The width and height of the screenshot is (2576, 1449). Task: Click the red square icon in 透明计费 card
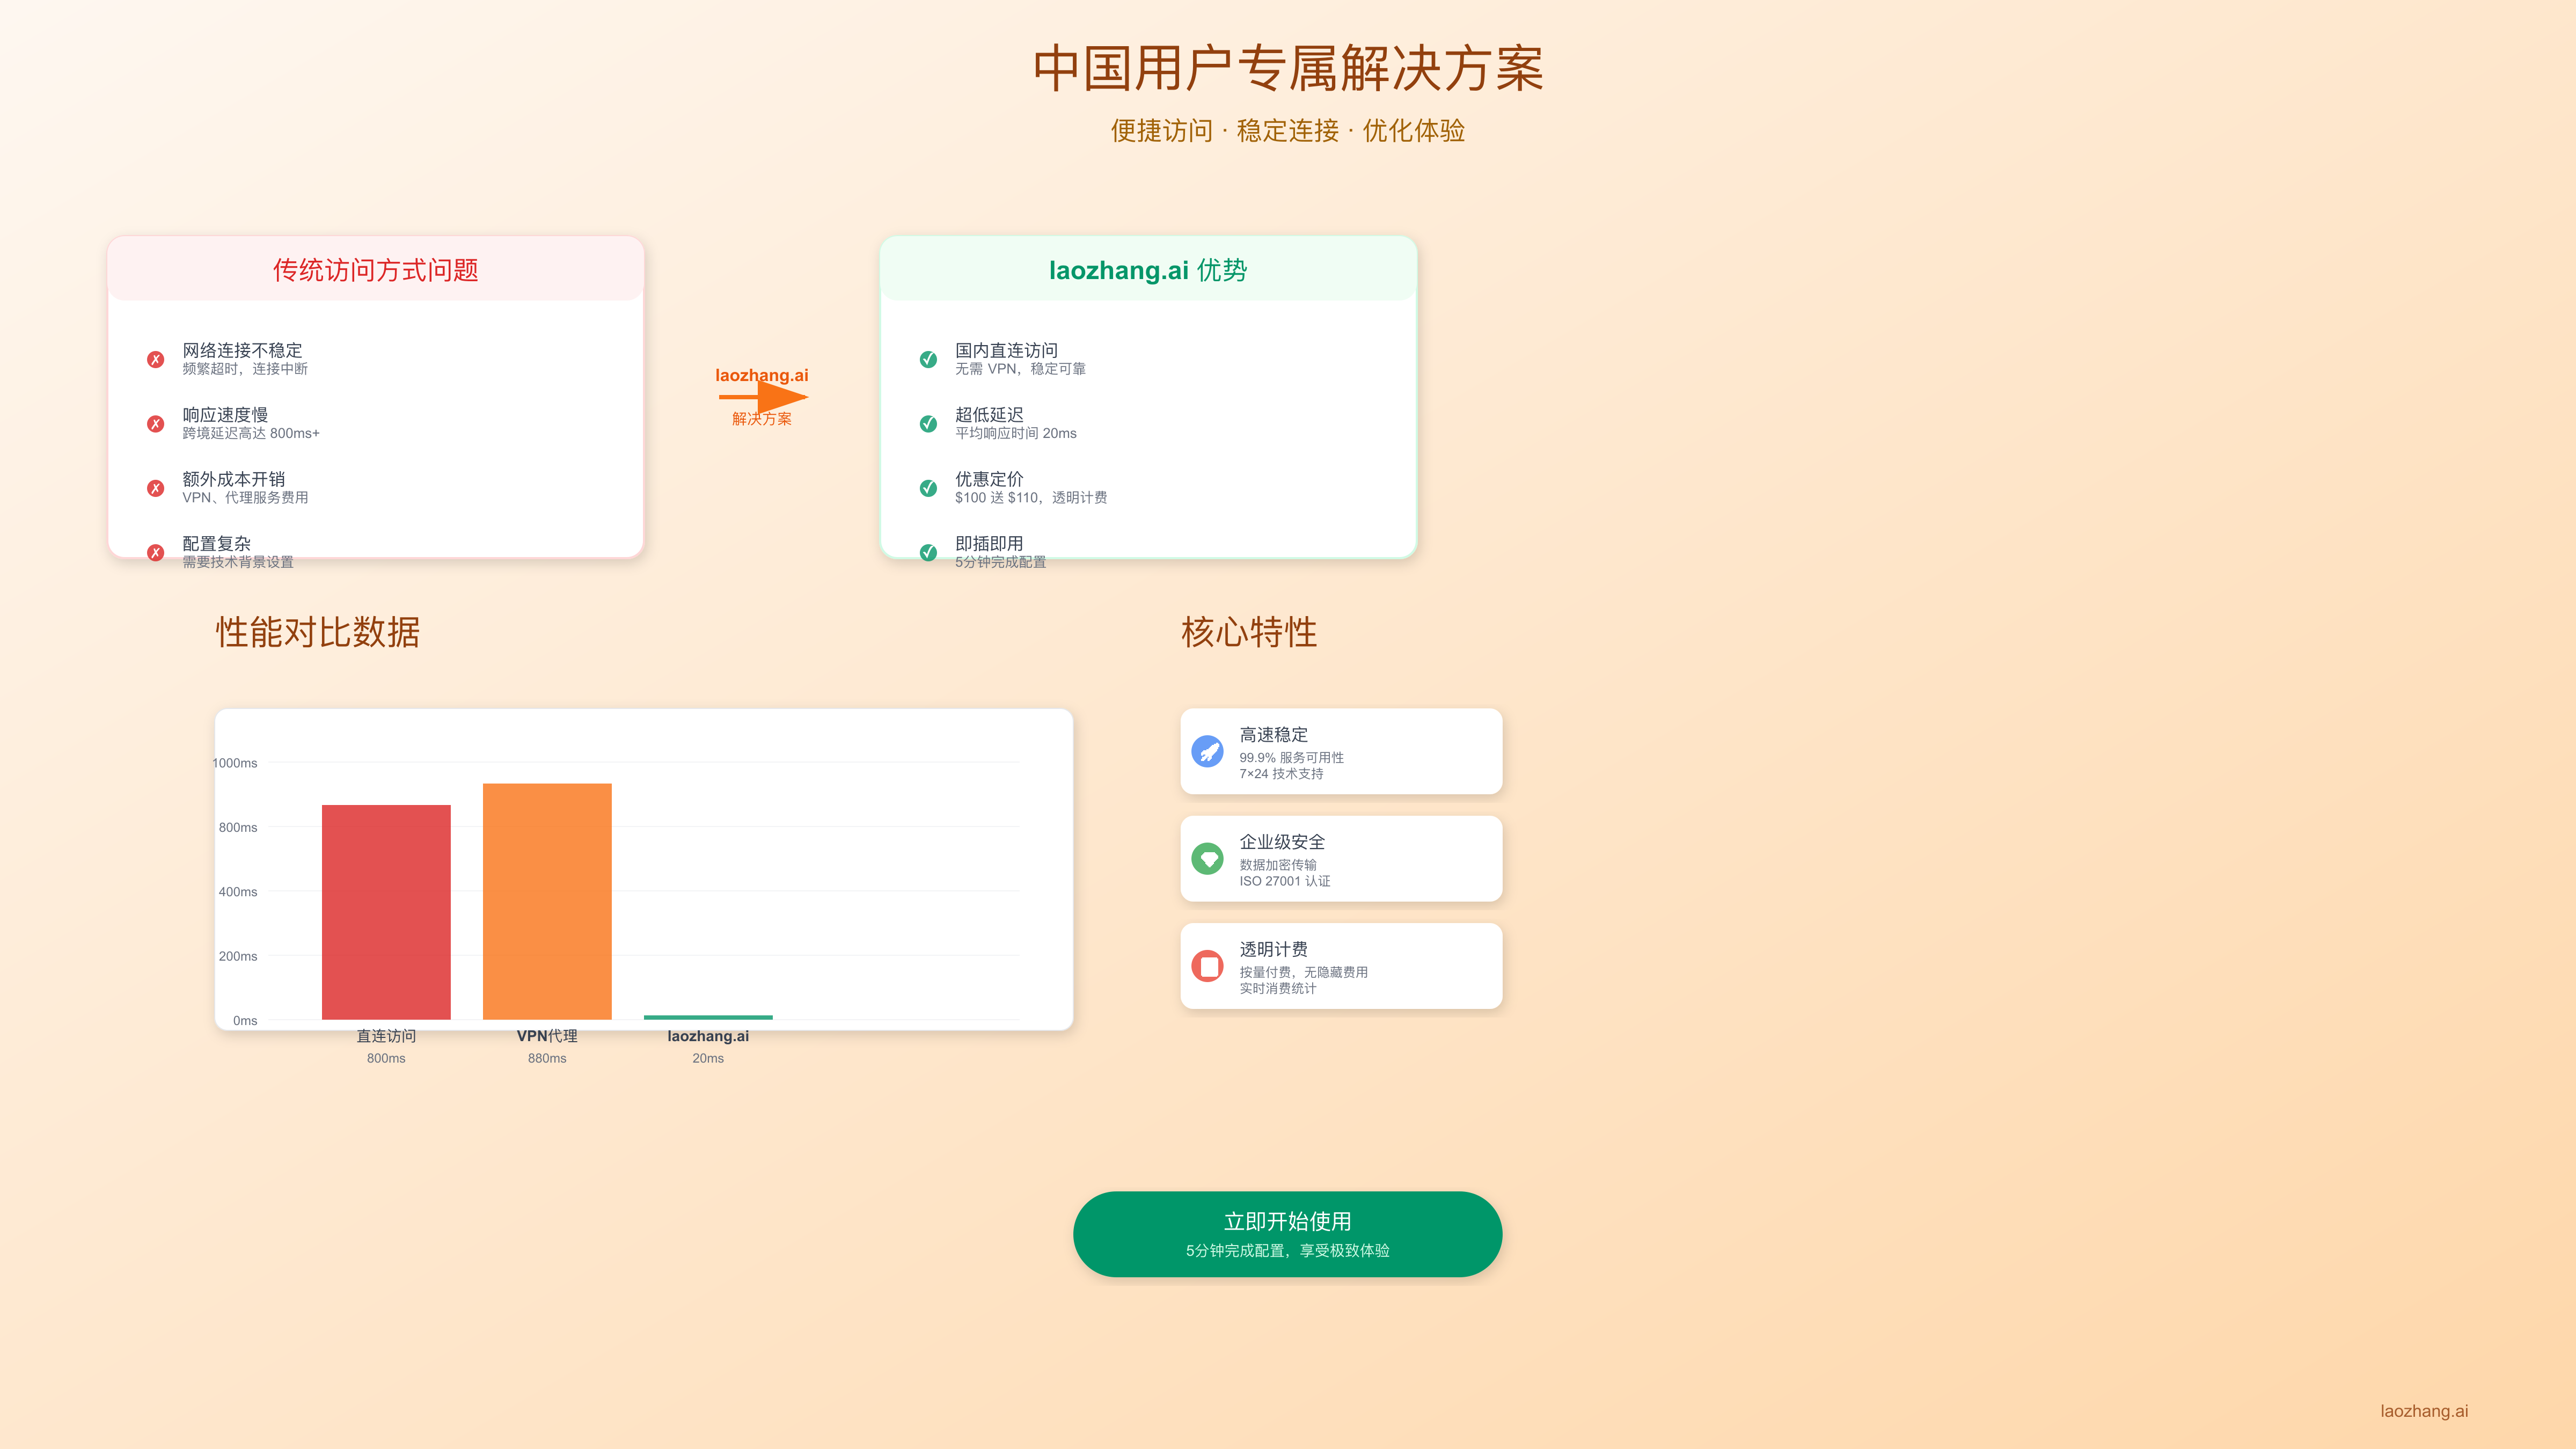[1207, 966]
